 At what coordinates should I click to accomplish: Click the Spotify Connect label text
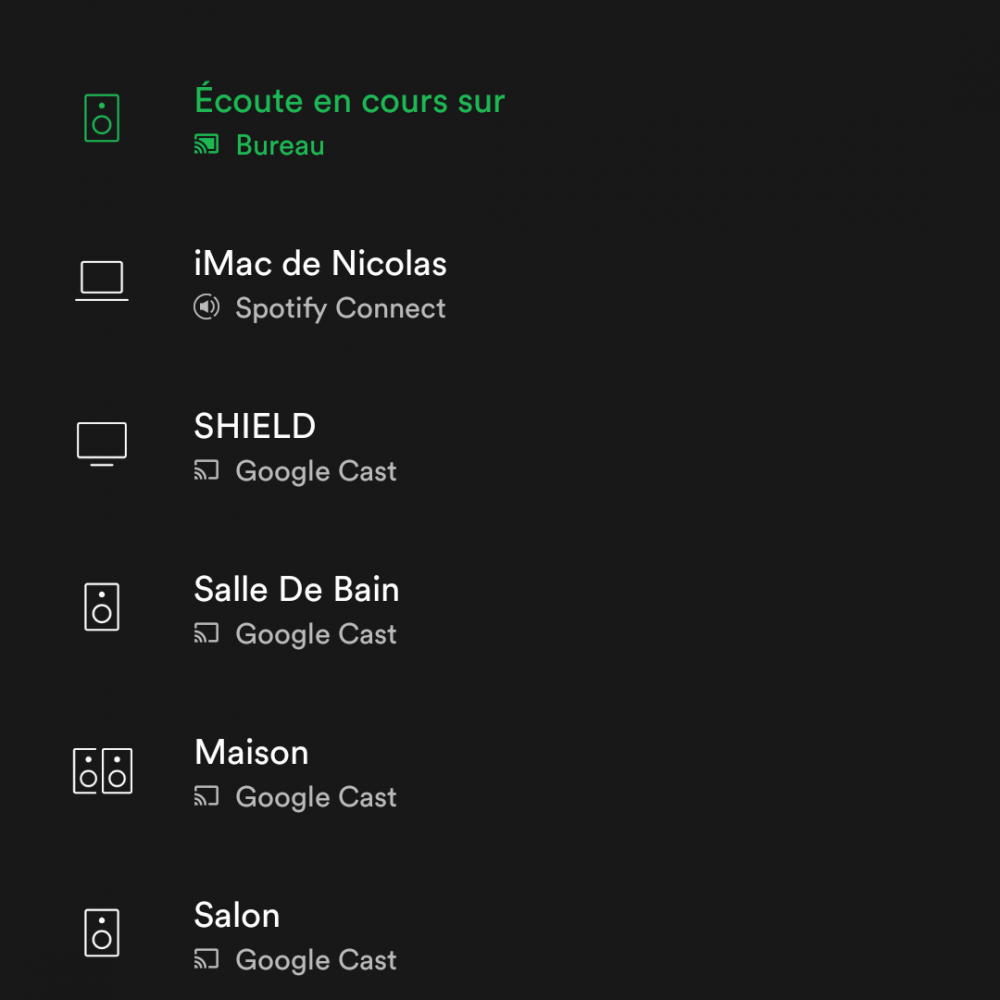pos(341,309)
